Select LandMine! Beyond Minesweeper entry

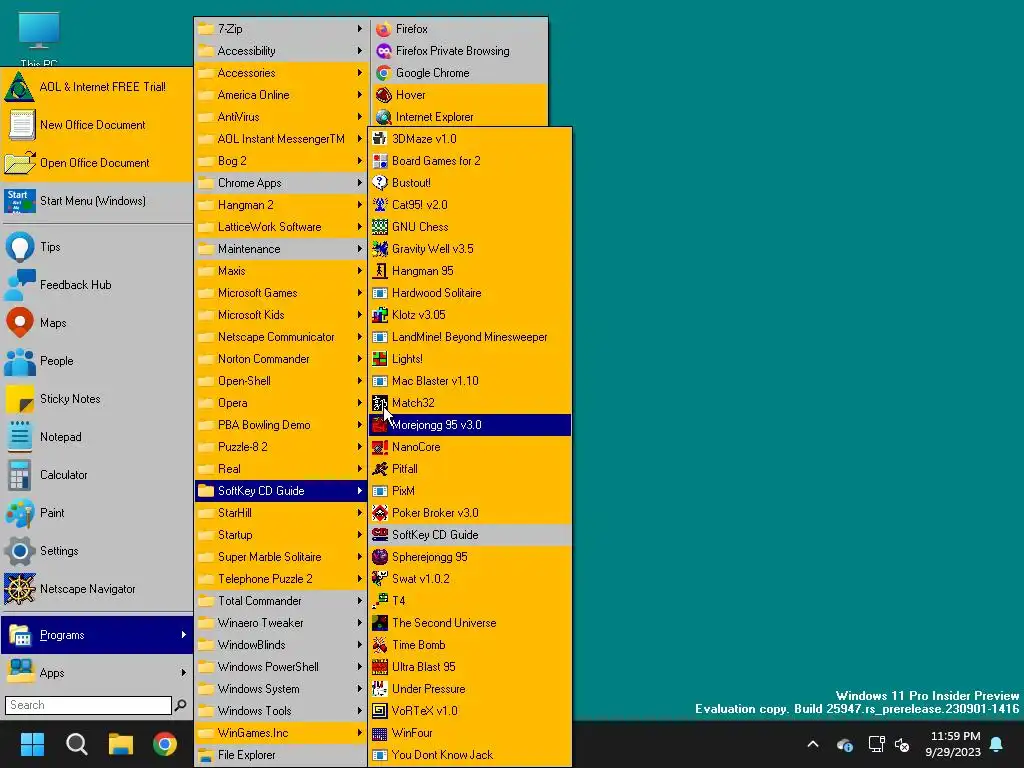tap(470, 337)
